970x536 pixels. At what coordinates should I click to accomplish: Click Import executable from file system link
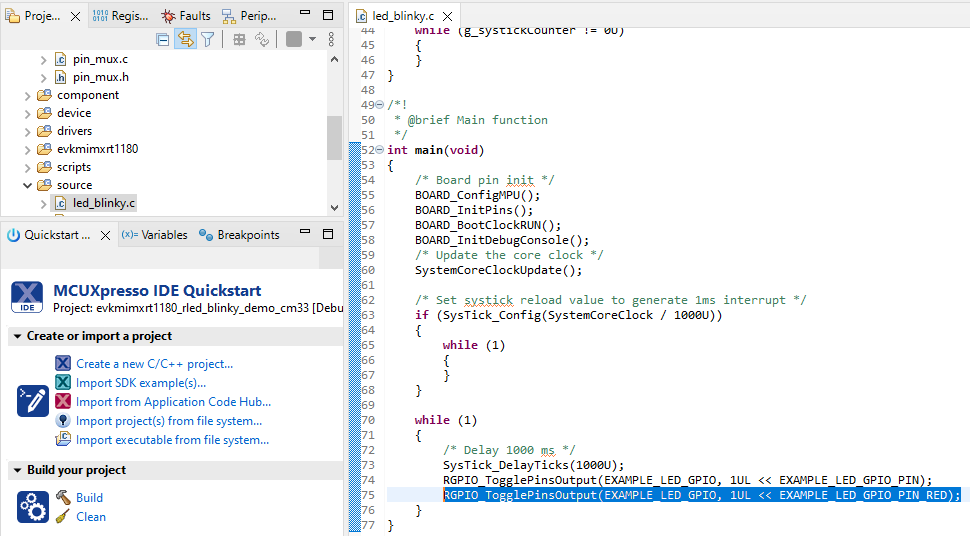coord(172,440)
